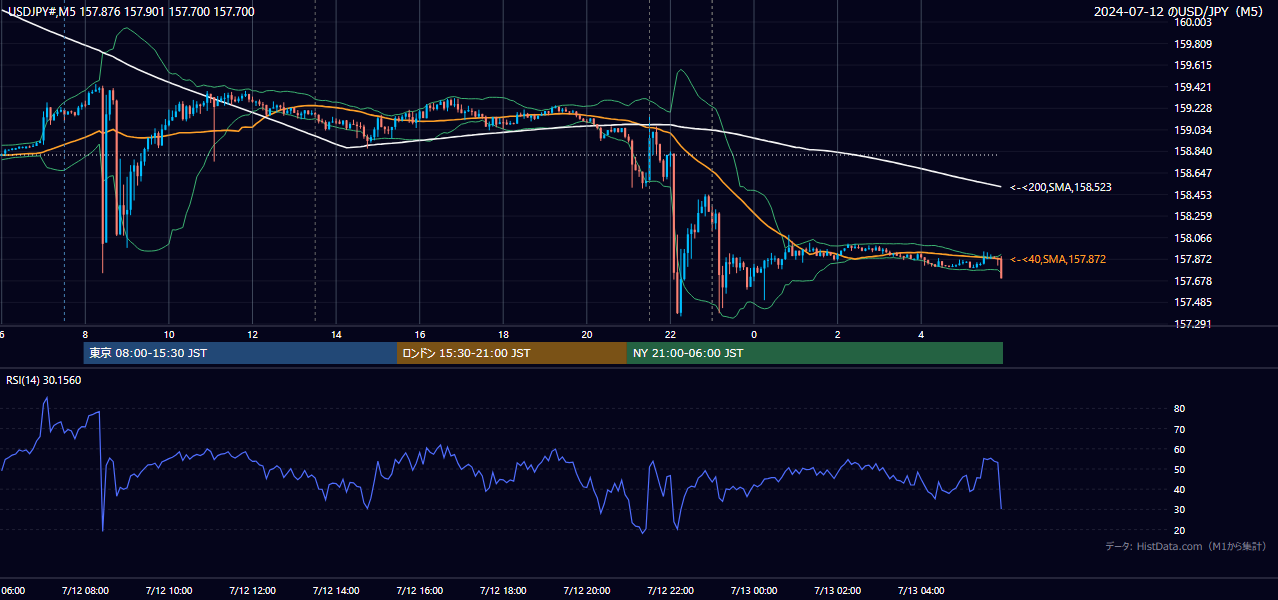Click price axis value 159.228

1193,109
